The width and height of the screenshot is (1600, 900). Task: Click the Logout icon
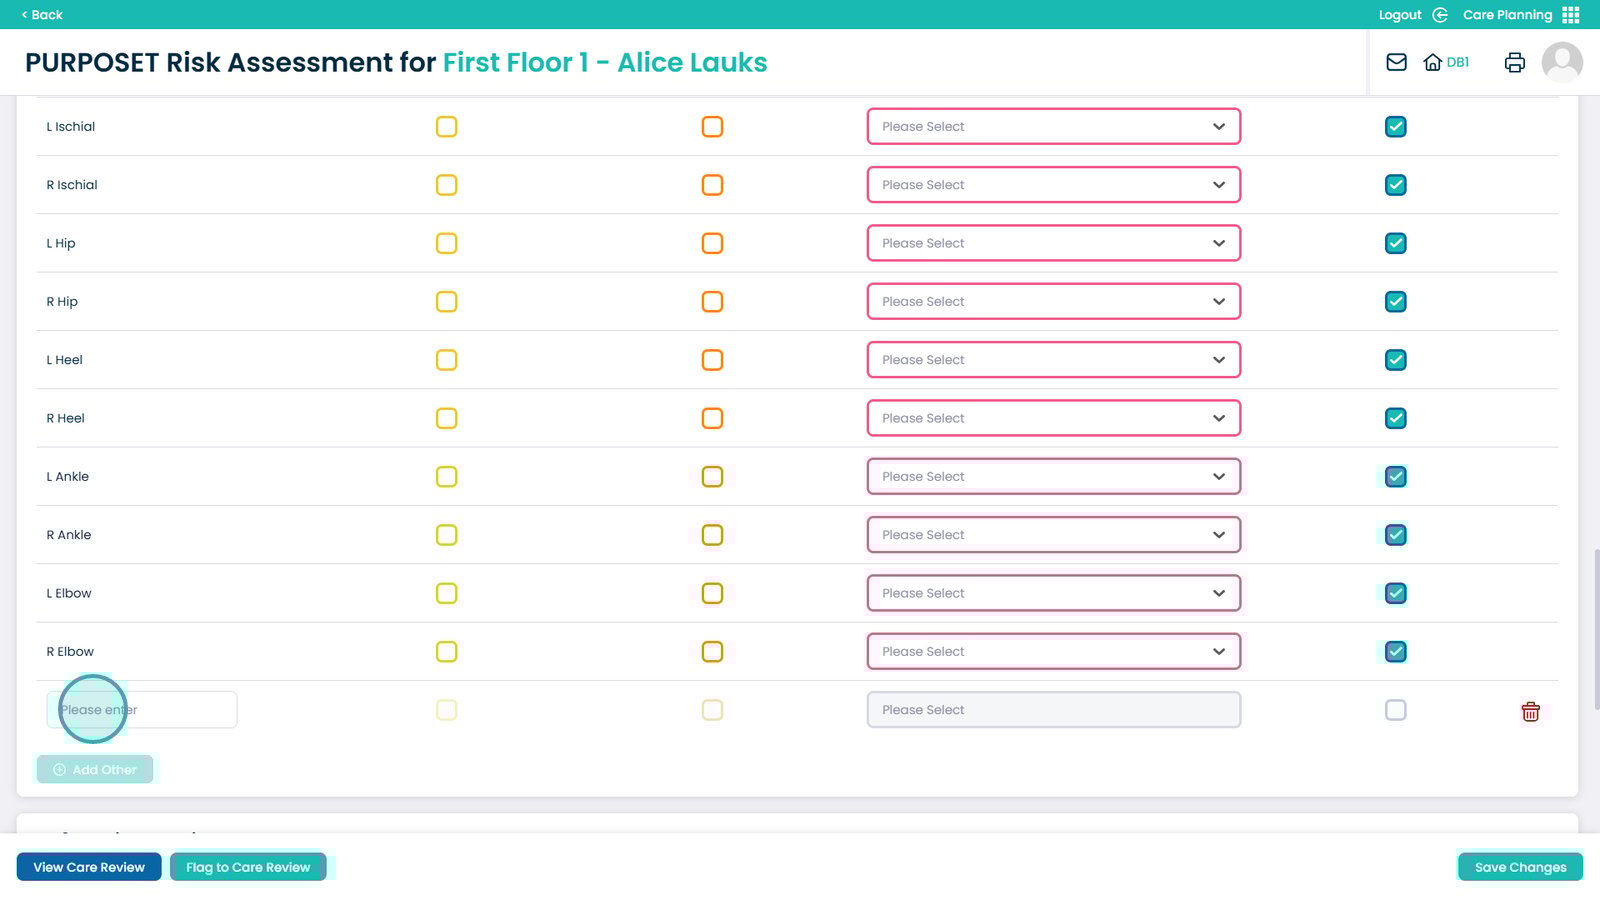1440,15
